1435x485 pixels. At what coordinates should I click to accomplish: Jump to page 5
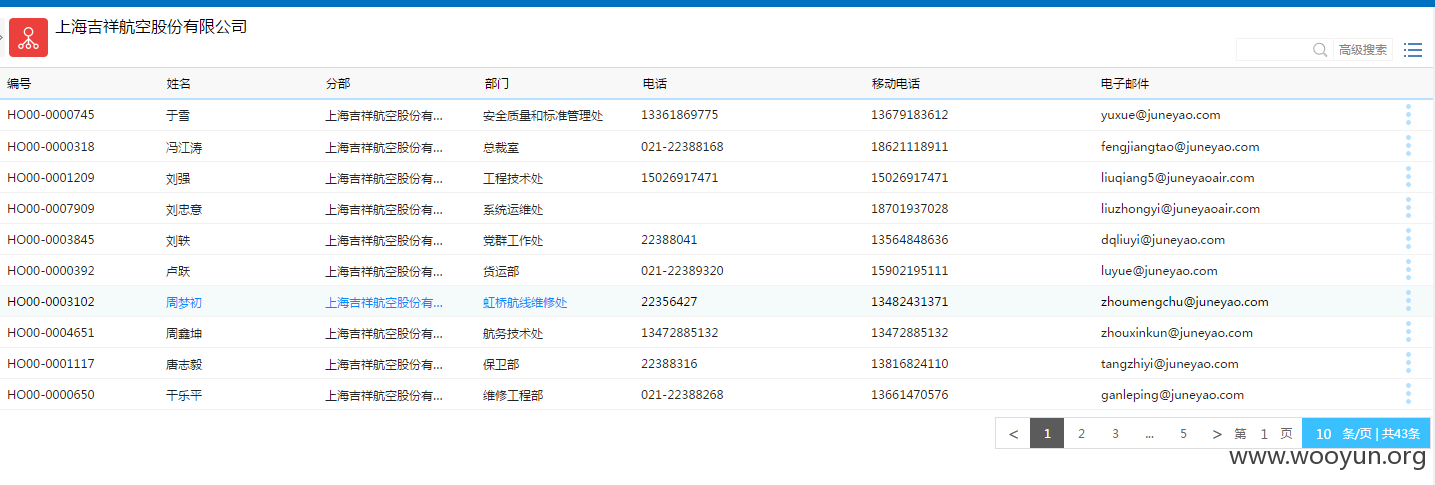tap(1183, 433)
